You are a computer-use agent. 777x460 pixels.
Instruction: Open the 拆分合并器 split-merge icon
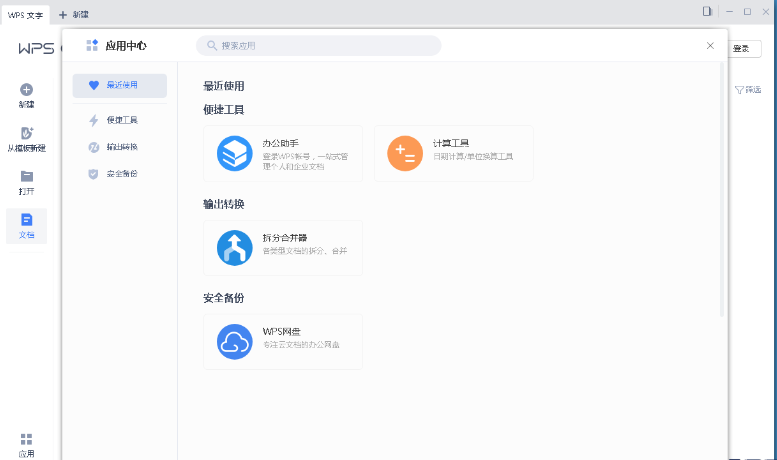[234, 248]
